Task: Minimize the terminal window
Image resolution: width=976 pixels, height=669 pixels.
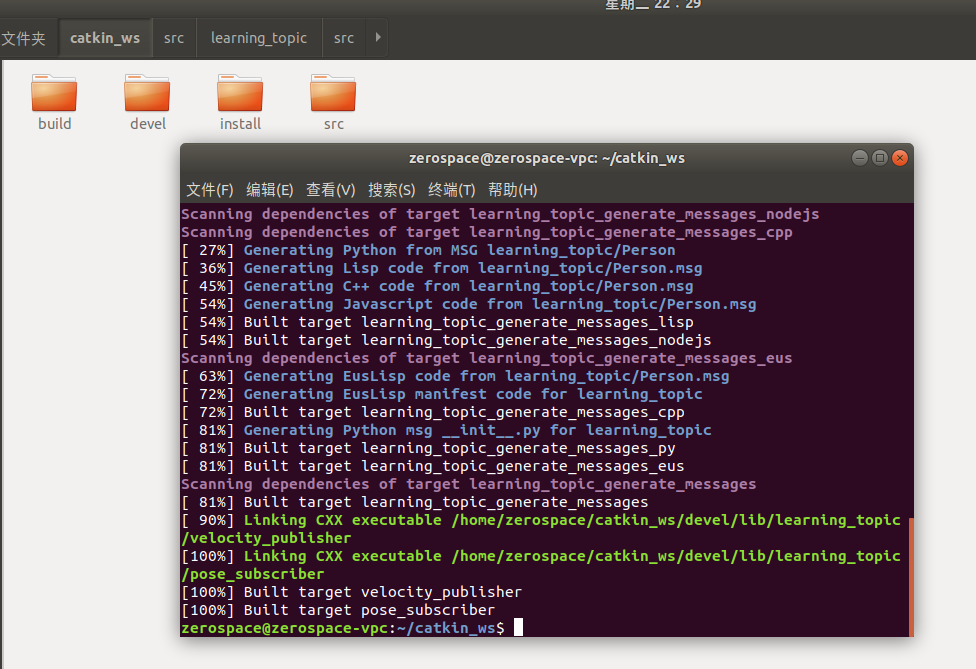Action: 860,158
